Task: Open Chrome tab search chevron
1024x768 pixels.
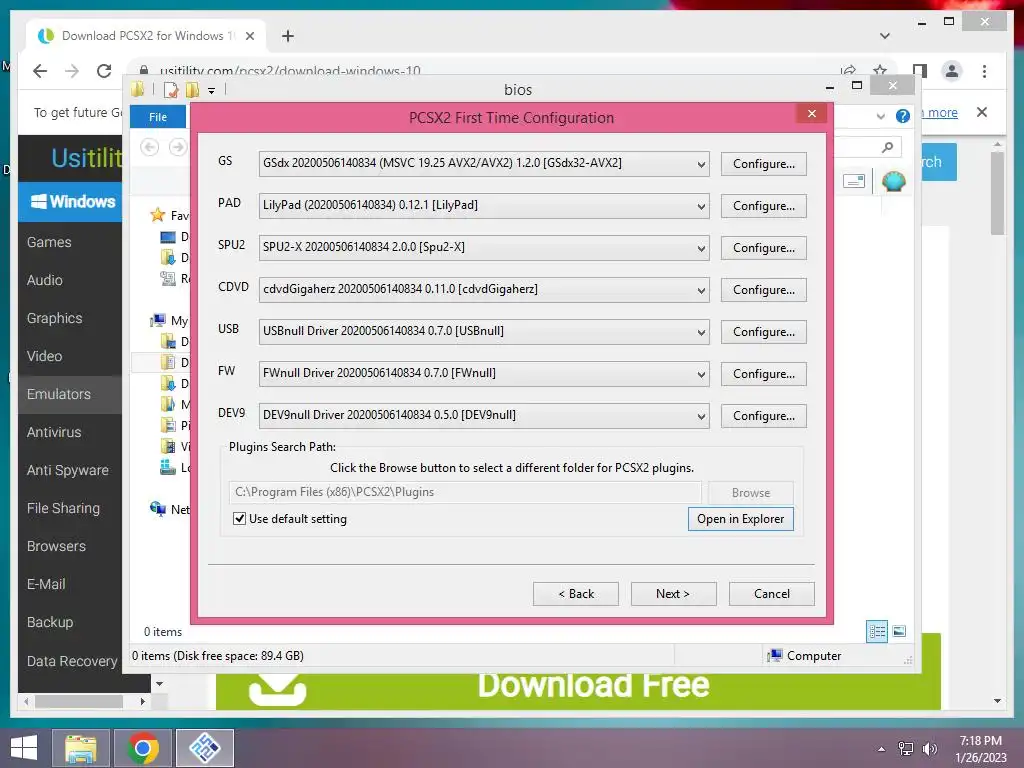Action: (884, 36)
